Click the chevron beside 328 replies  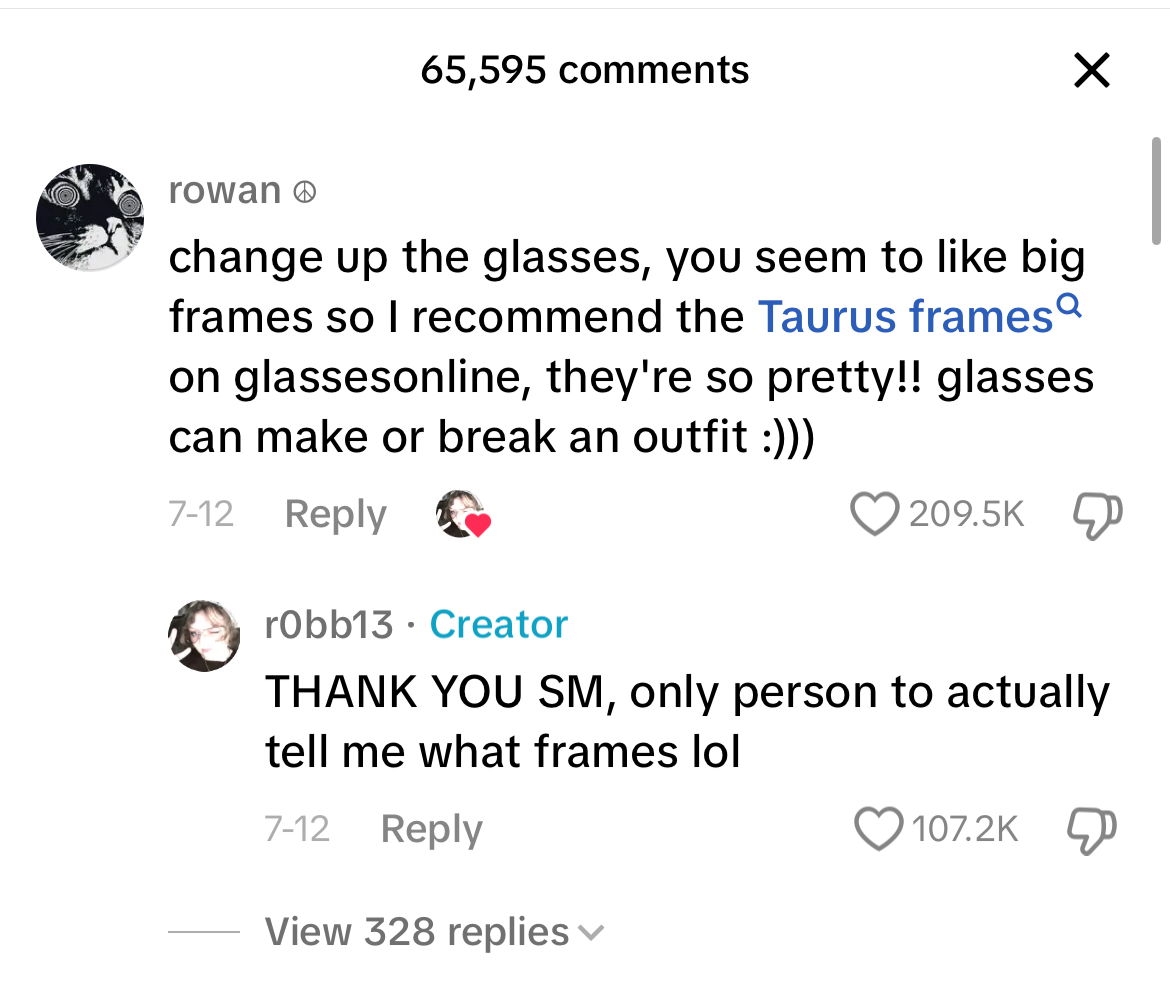(592, 933)
